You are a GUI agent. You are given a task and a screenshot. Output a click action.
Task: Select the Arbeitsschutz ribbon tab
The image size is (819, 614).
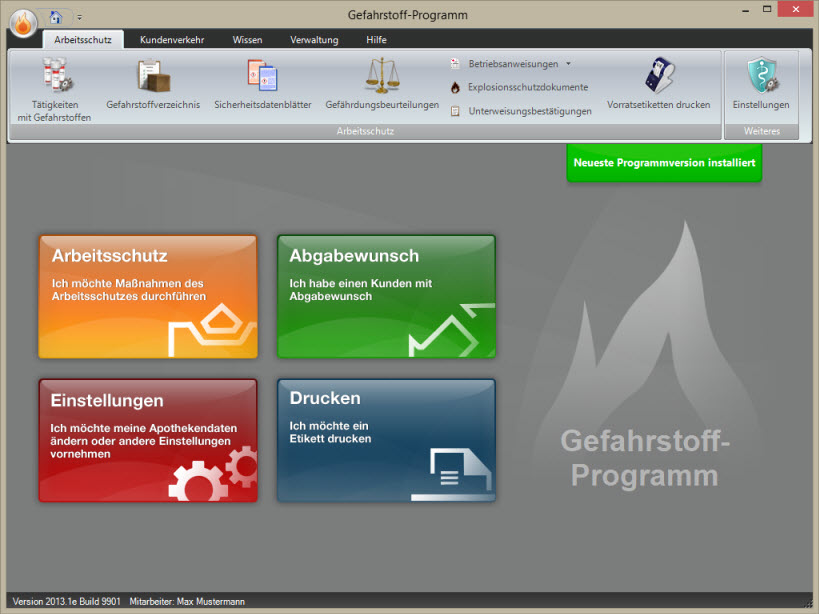(x=83, y=40)
